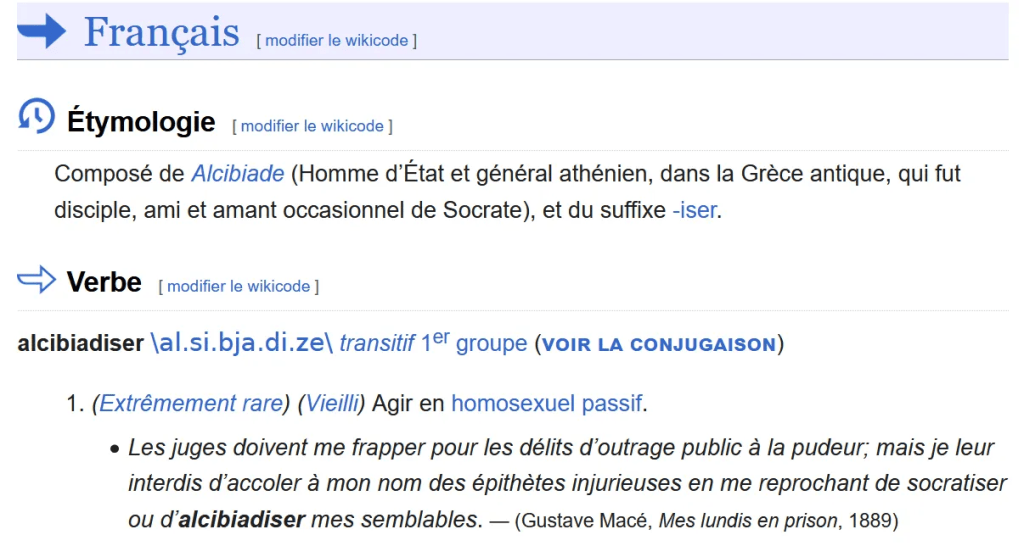Screen dimensions: 1024x546
Task: Click the bold headword alcibiadiser
Action: [x=80, y=343]
